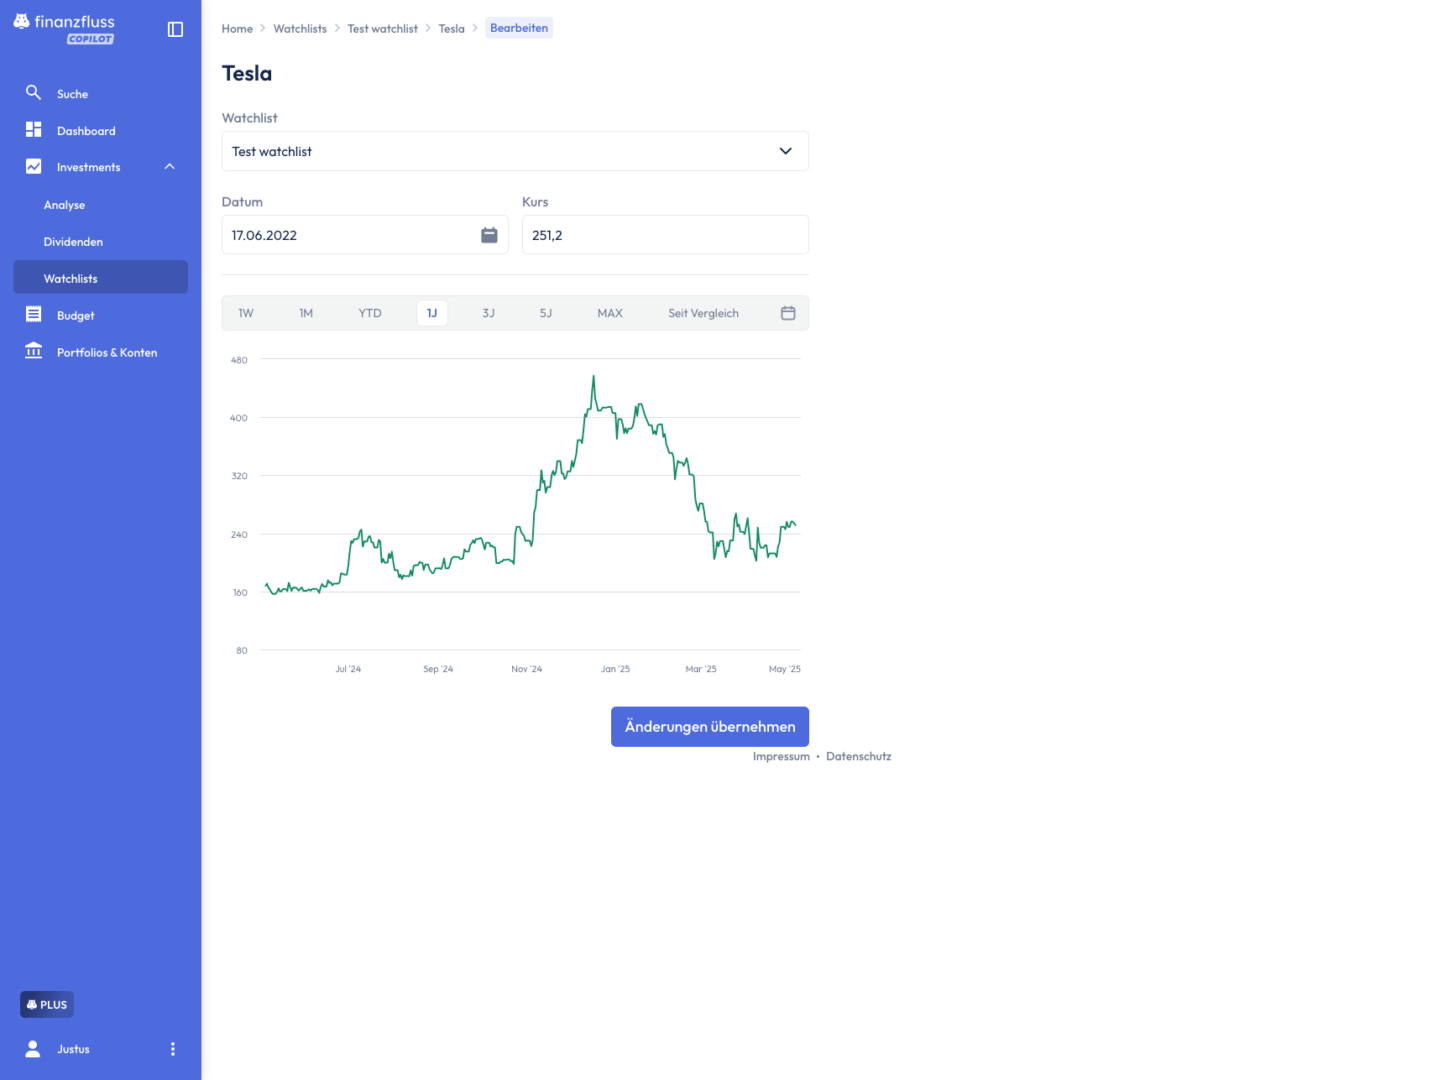Open the user options three-dot menu
The width and height of the screenshot is (1443, 1080).
point(173,1049)
